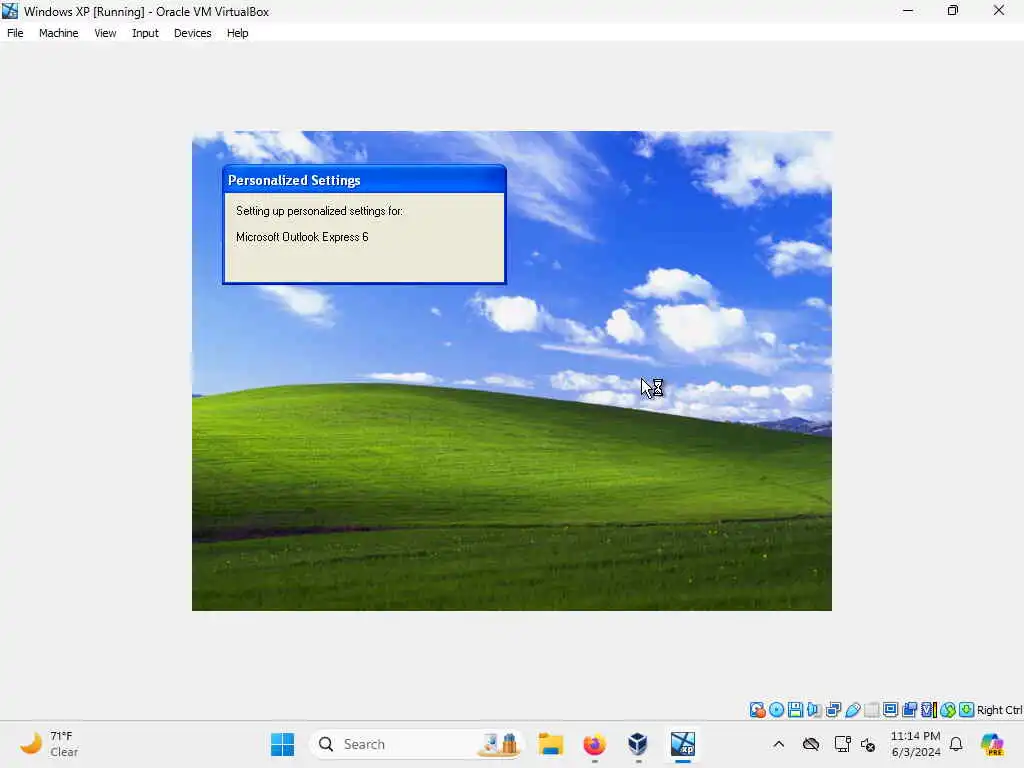Click the cloud sync tray icon
Image resolution: width=1024 pixels, height=768 pixels.
tap(810, 744)
